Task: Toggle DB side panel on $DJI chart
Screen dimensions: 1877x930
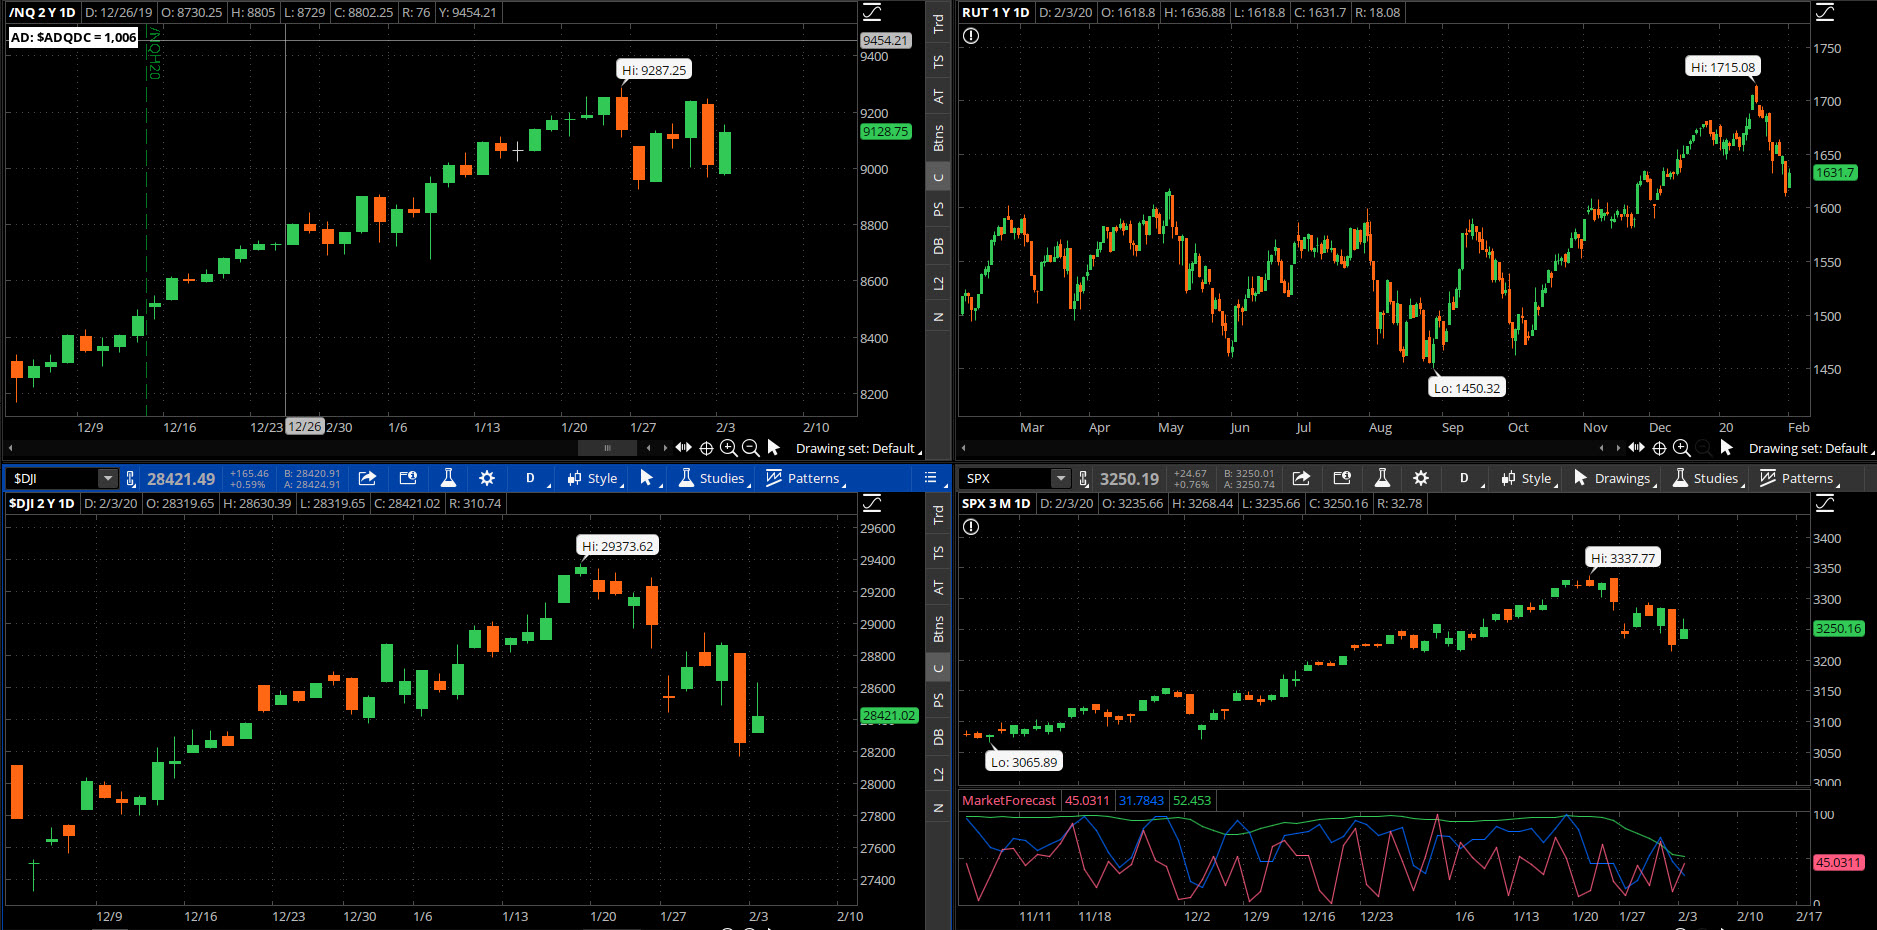Action: 938,737
